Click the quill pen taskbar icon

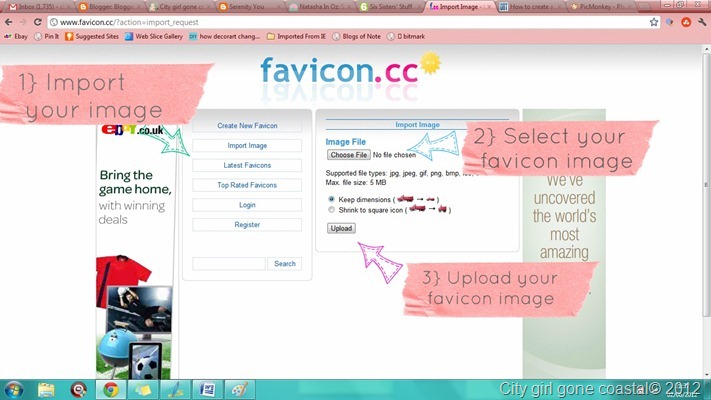pos(175,390)
